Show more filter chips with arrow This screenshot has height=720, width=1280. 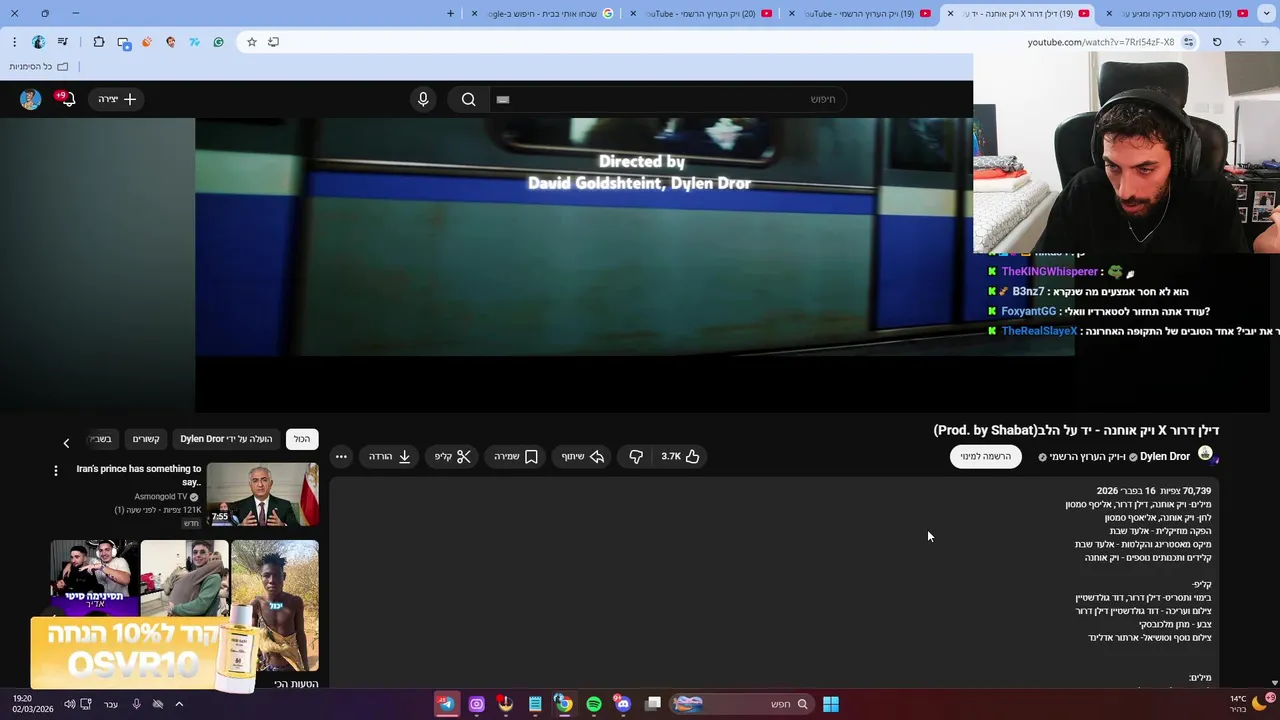pos(66,443)
